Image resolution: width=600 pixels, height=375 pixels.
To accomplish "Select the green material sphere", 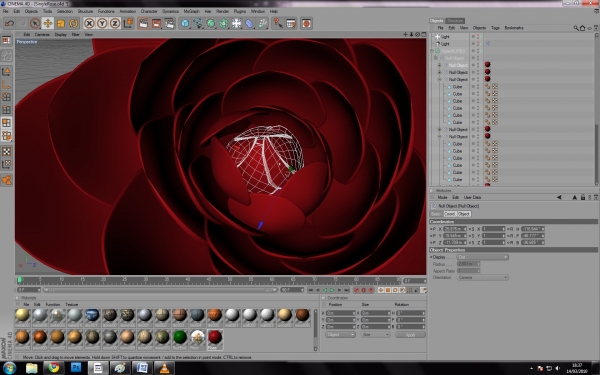I will pyautogui.click(x=180, y=338).
